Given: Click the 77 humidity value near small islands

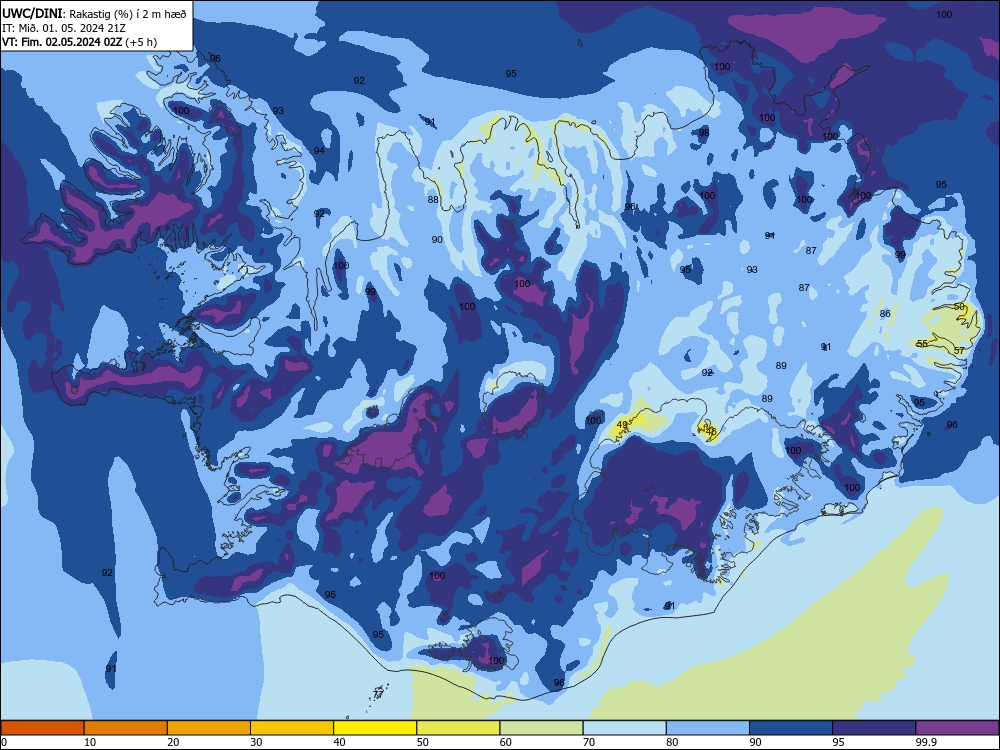Looking at the screenshot, I should tap(378, 693).
